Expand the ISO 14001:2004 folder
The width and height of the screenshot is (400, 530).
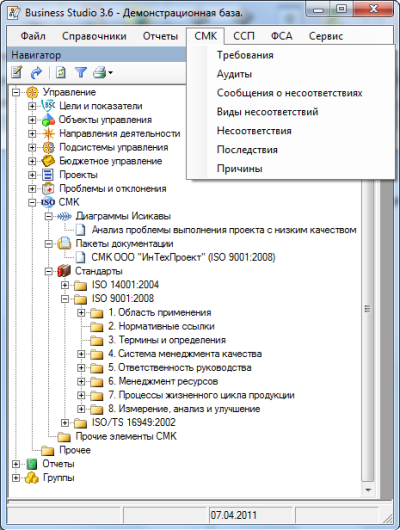point(65,285)
